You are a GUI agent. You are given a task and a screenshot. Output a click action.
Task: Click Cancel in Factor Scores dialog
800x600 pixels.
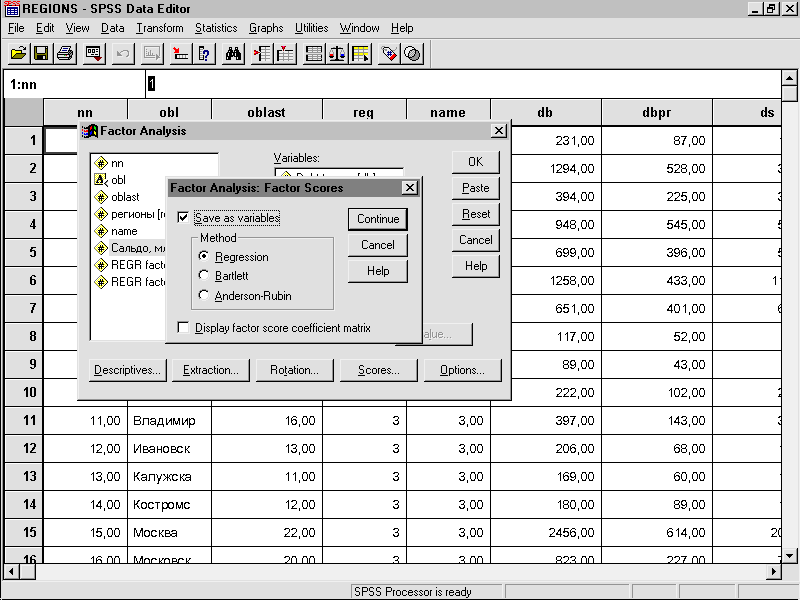pos(378,245)
